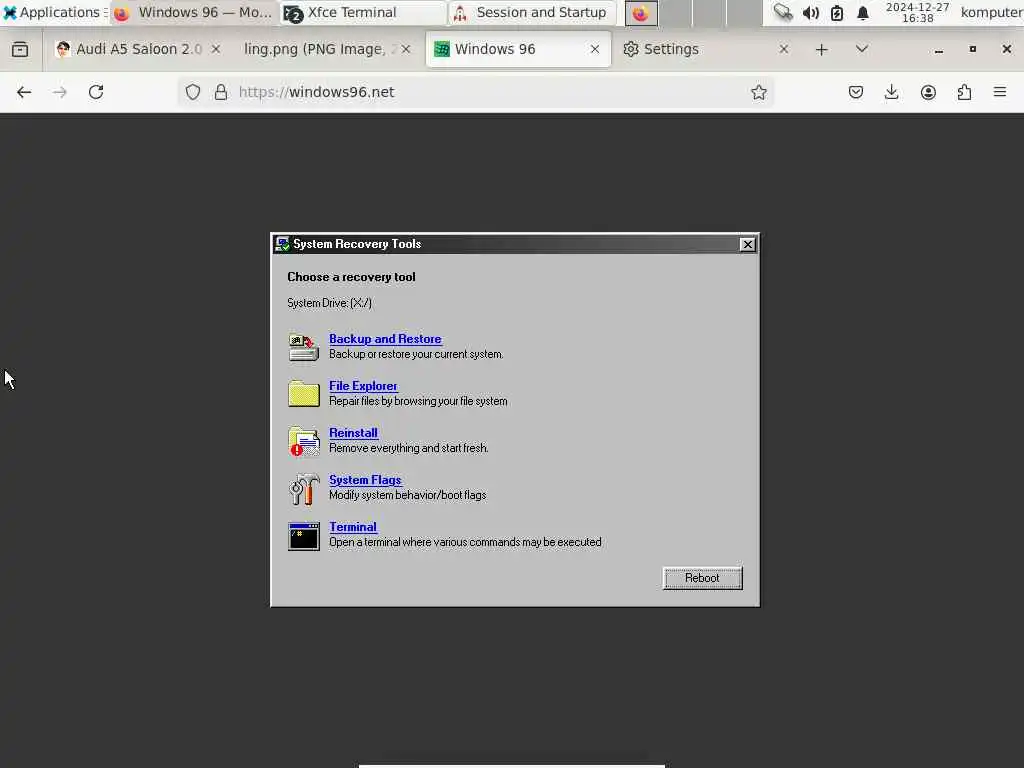Launch the Terminal link
The height and width of the screenshot is (768, 1024).
(x=353, y=527)
